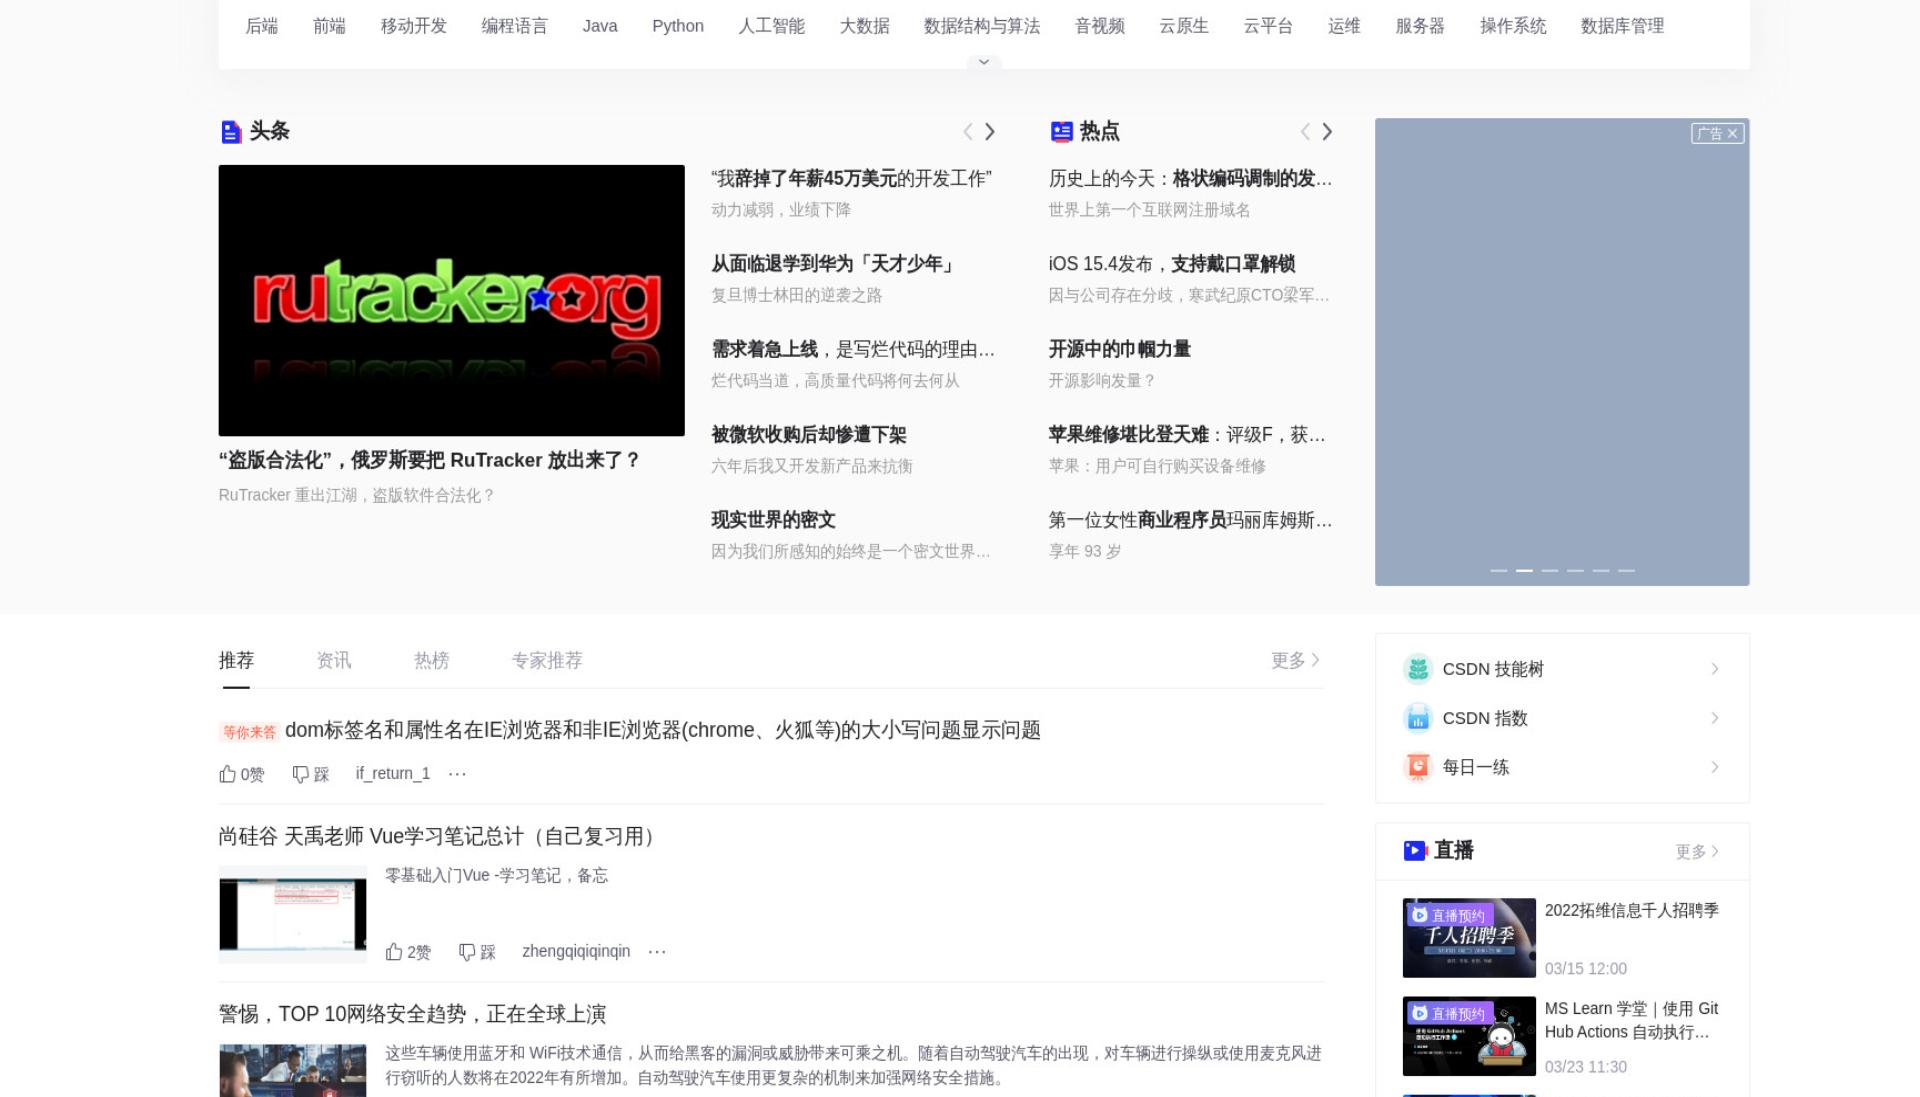Open the 人工智能 category

click(772, 26)
